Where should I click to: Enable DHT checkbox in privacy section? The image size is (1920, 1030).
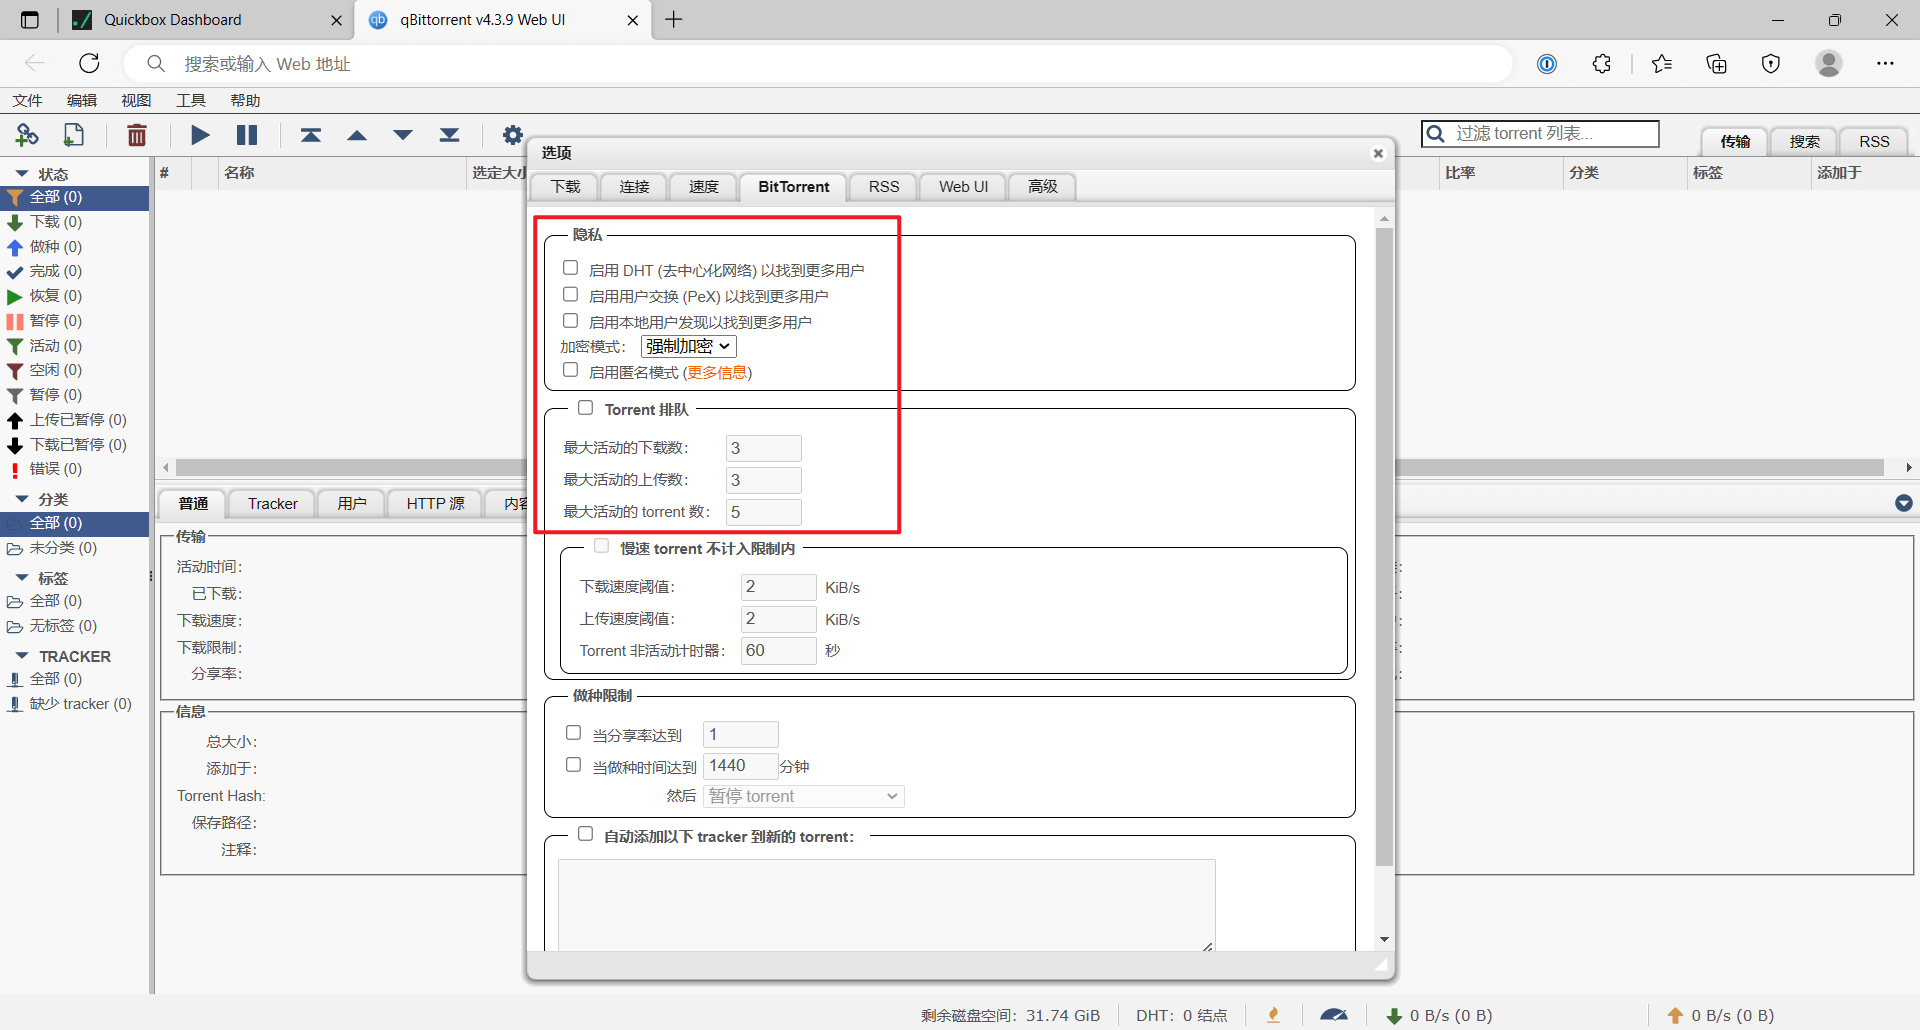pyautogui.click(x=571, y=268)
